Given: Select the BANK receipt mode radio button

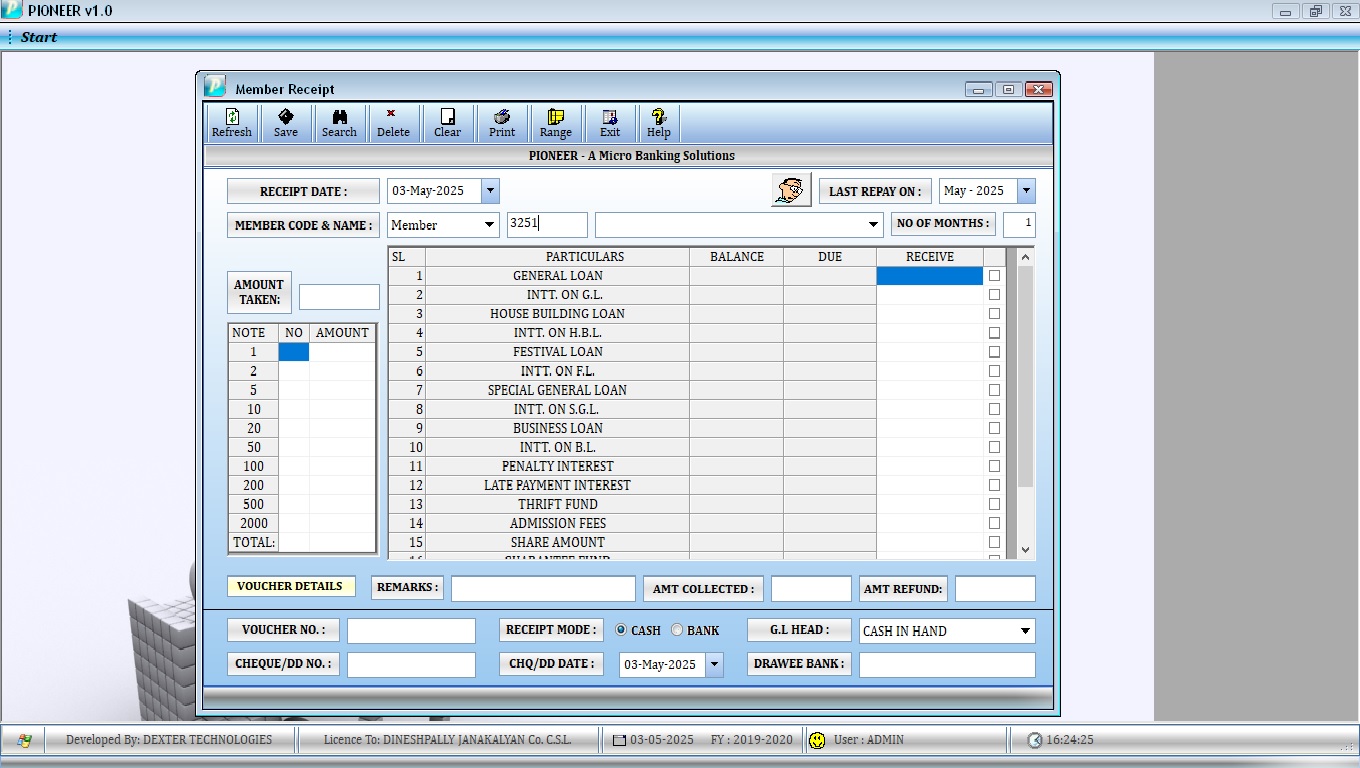Looking at the screenshot, I should (677, 630).
